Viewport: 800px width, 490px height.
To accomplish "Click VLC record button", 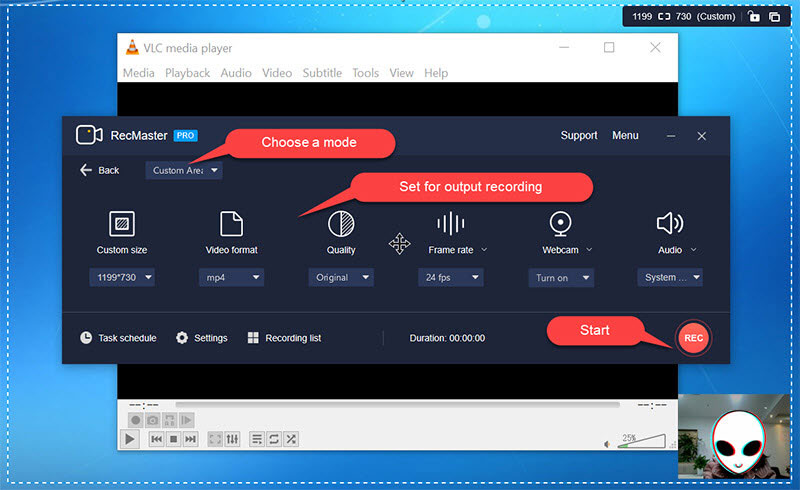I will click(135, 420).
